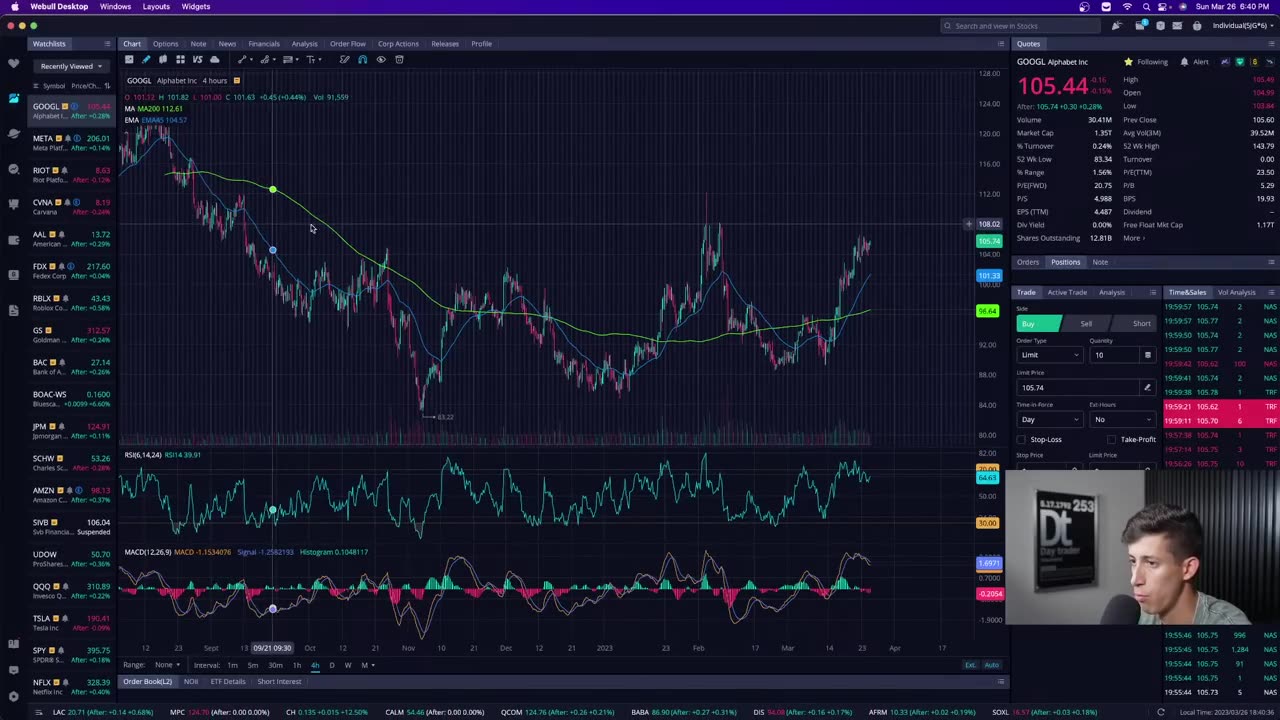The image size is (1280, 720).
Task: Open the Order Type Limit dropdown
Action: click(1049, 355)
